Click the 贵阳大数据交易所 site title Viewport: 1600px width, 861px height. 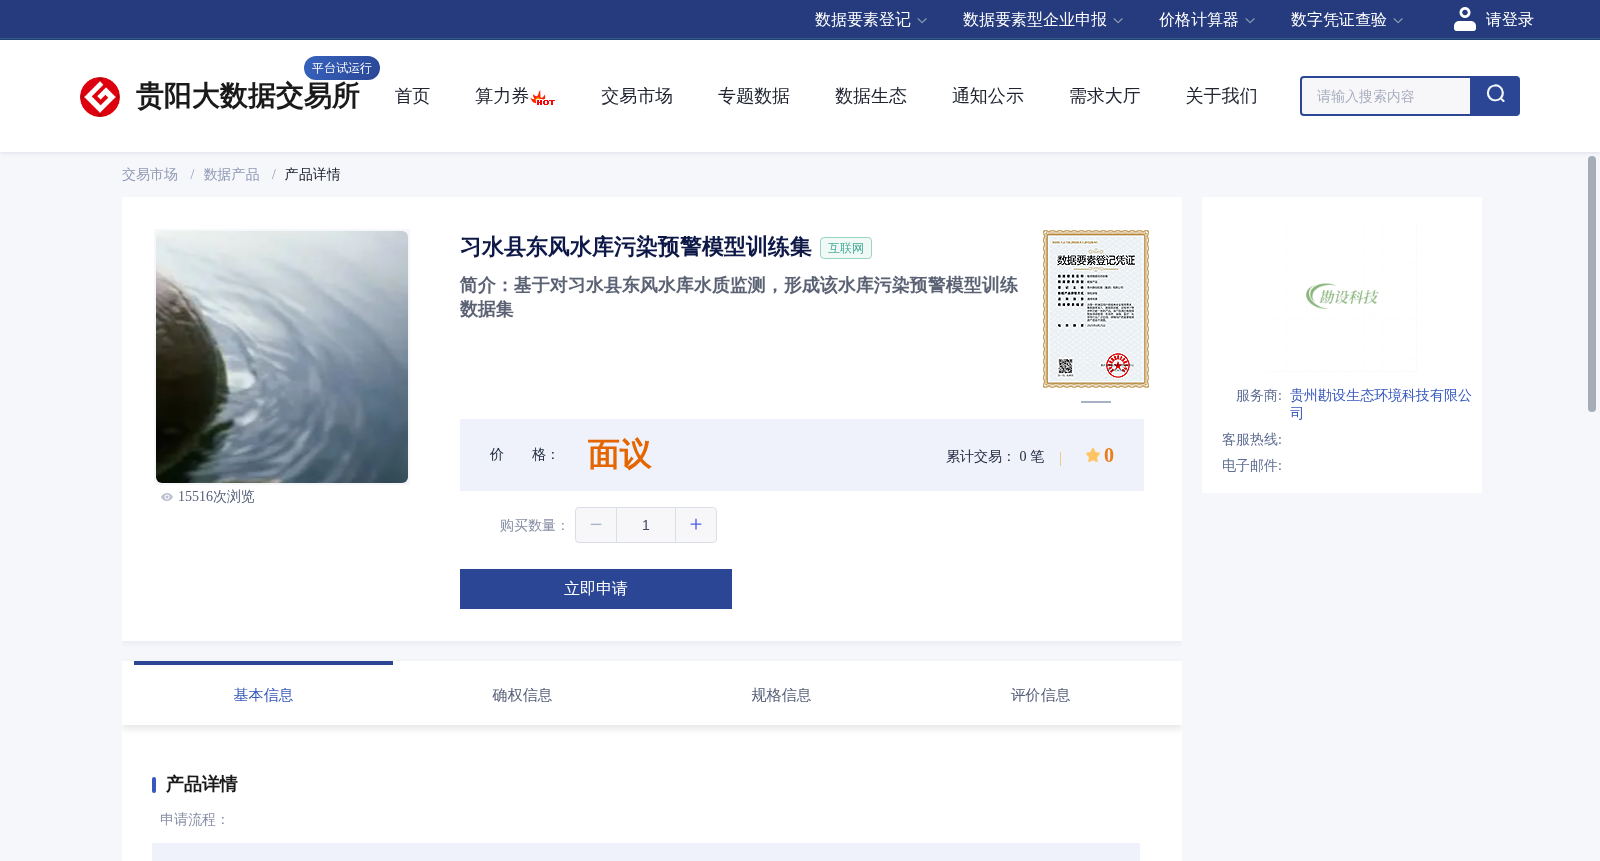247,96
